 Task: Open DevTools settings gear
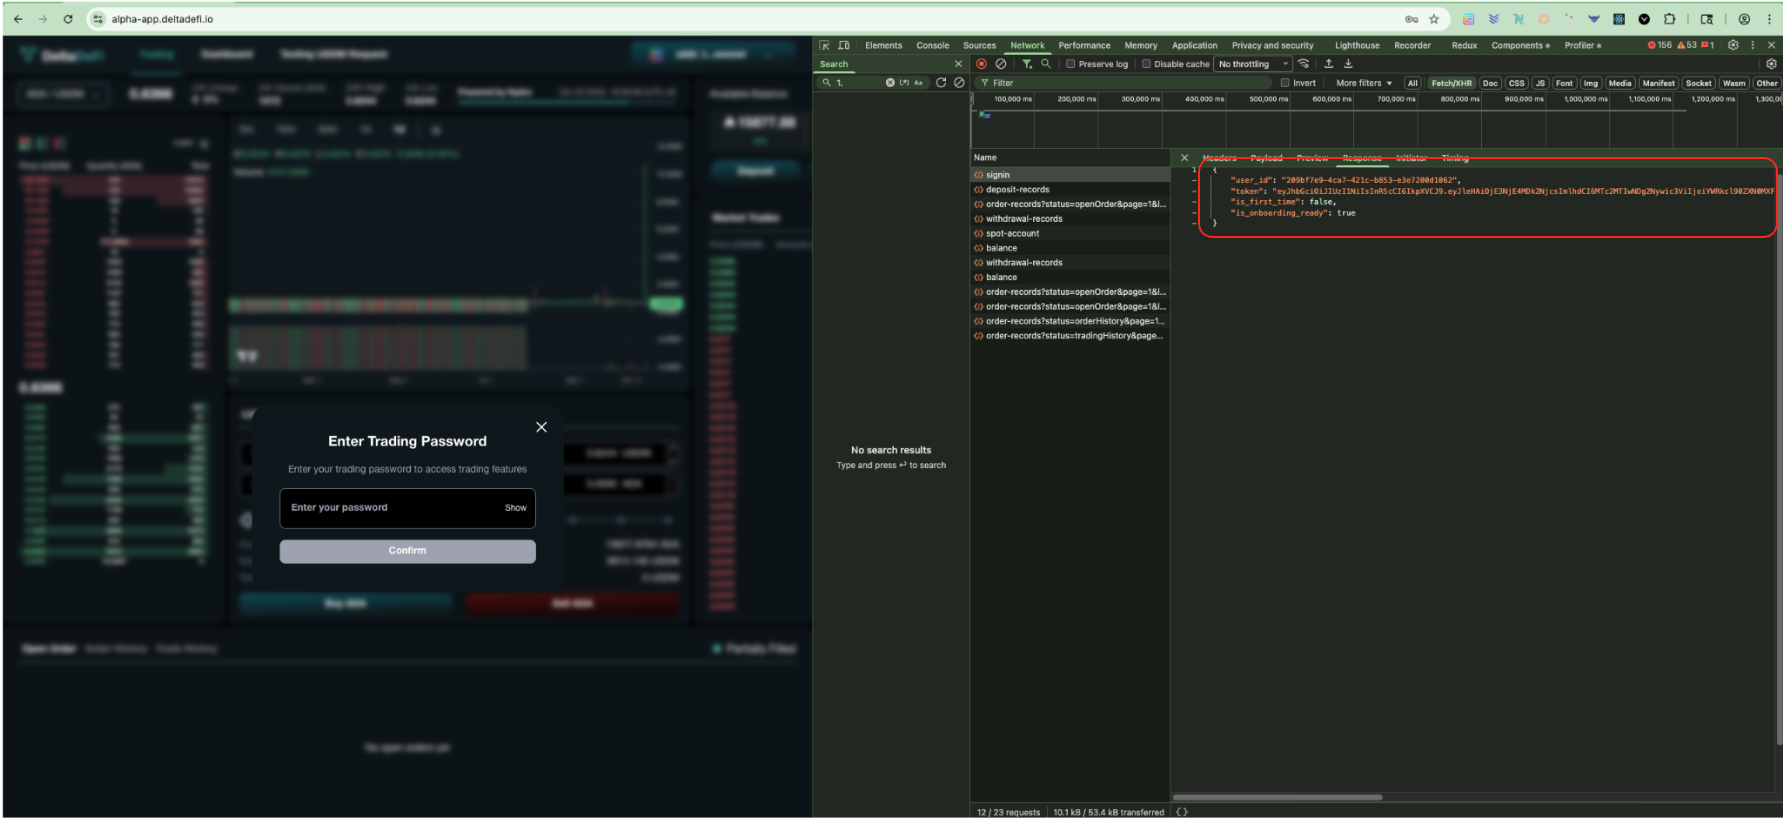pyautogui.click(x=1733, y=45)
